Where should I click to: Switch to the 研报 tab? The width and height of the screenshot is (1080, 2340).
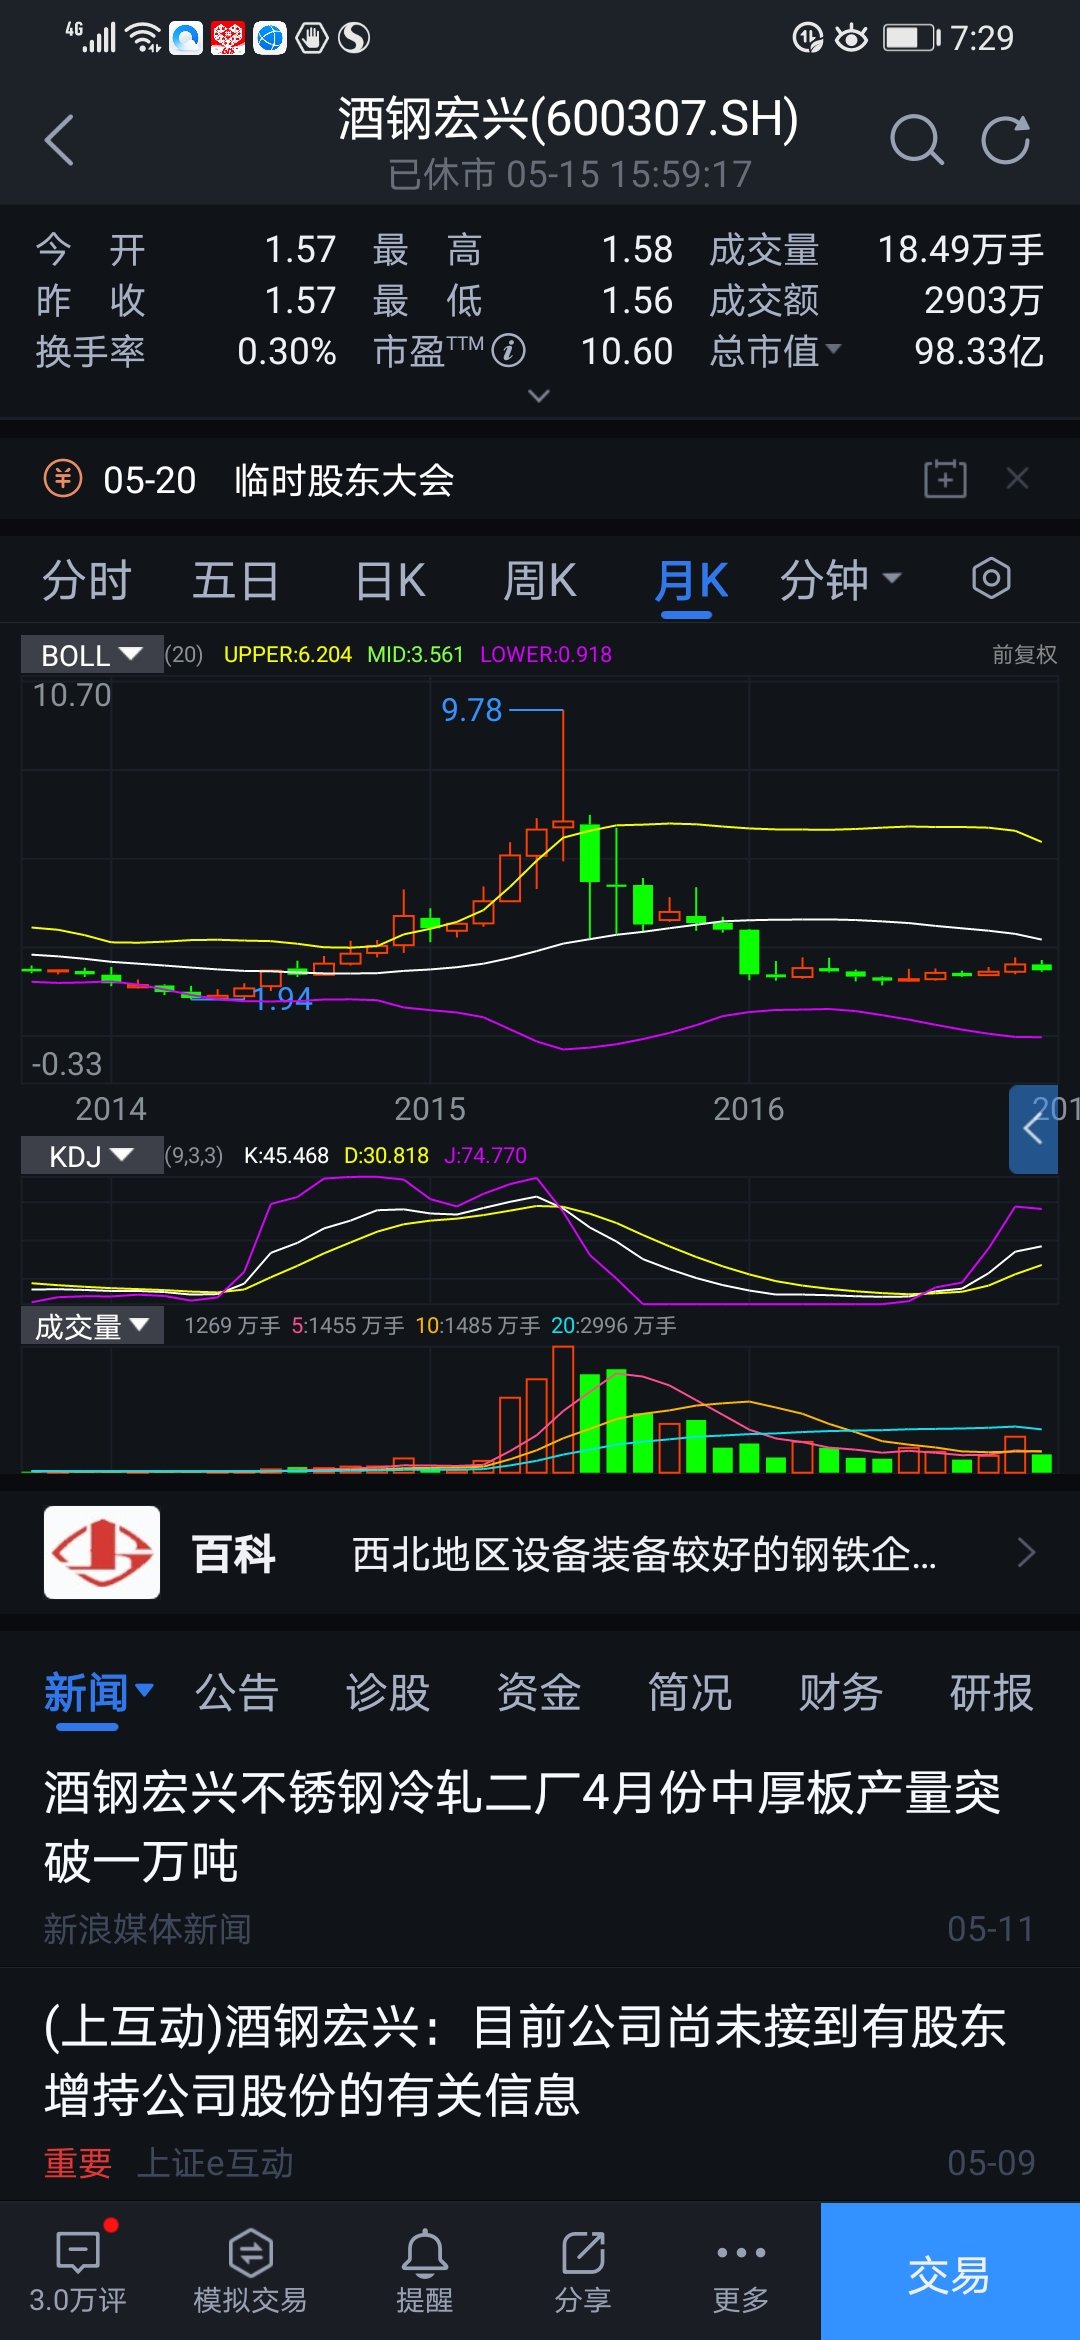point(991,1693)
